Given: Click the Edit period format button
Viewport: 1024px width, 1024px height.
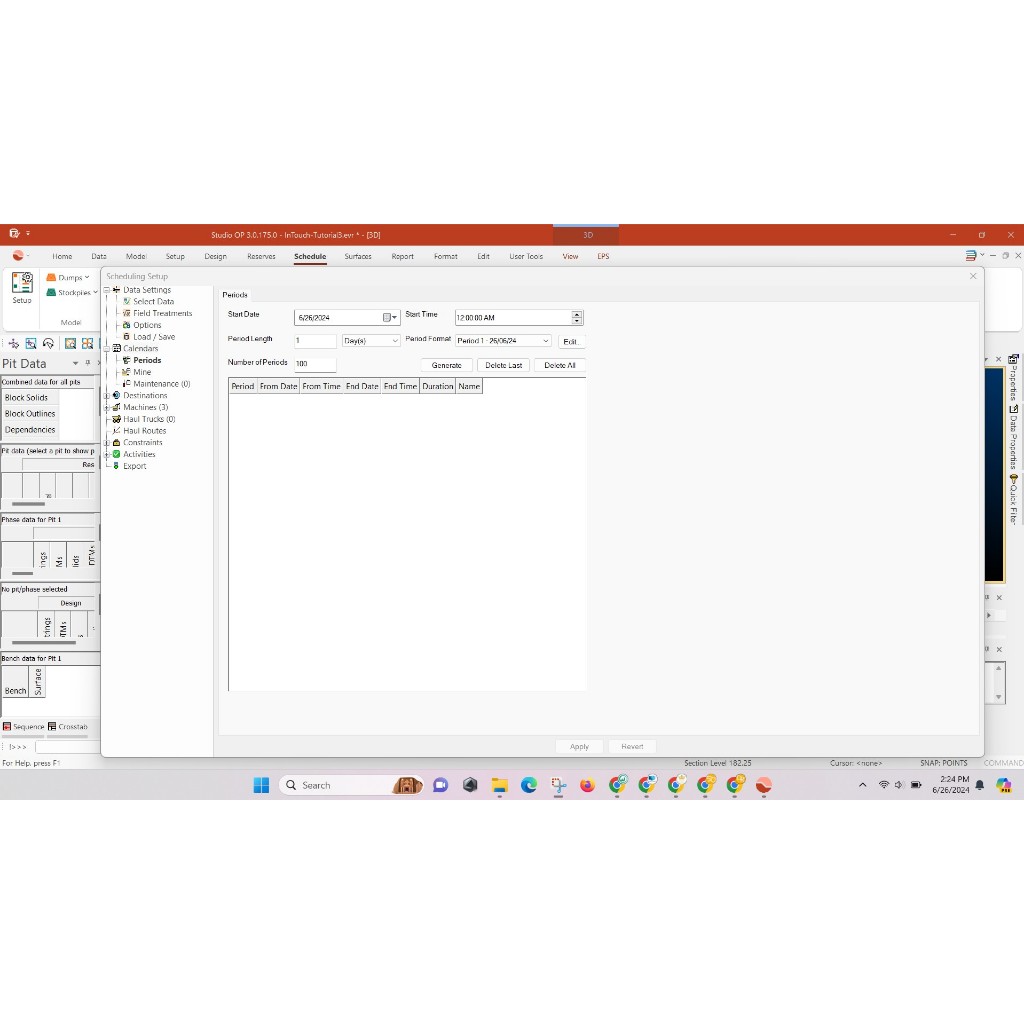Looking at the screenshot, I should click(x=571, y=342).
